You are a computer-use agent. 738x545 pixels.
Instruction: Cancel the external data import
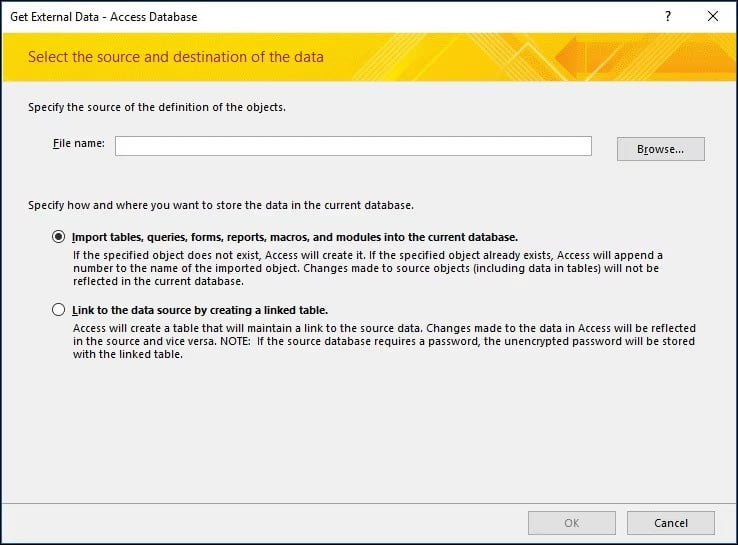click(670, 523)
